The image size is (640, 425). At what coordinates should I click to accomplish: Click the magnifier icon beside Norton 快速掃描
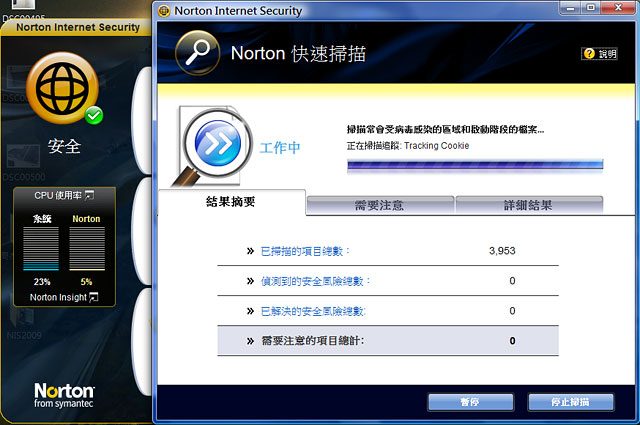(x=198, y=53)
